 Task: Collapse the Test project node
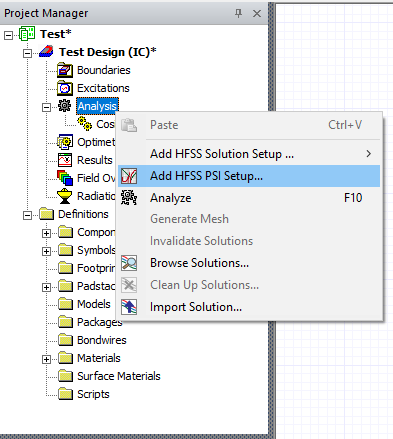9,35
